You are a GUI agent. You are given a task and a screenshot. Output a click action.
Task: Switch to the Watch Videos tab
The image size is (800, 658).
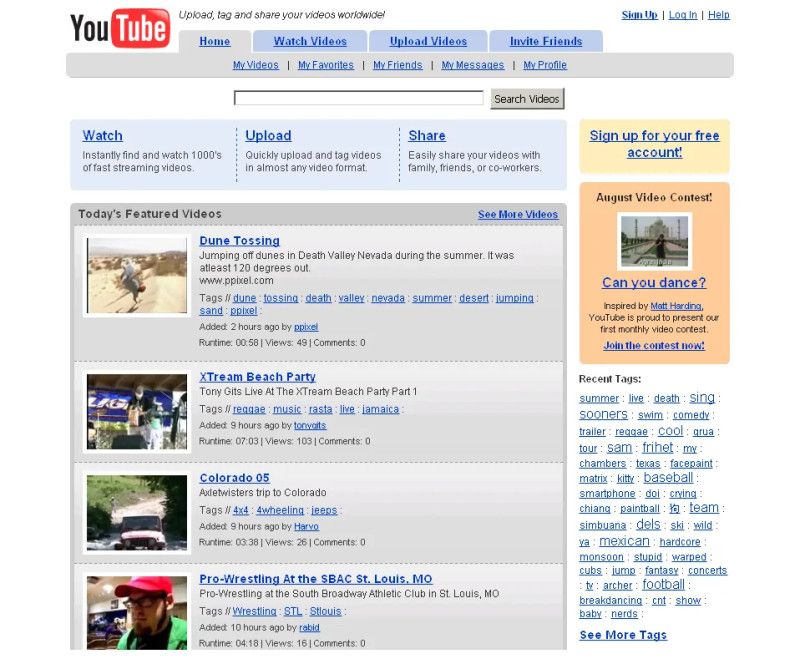point(310,41)
